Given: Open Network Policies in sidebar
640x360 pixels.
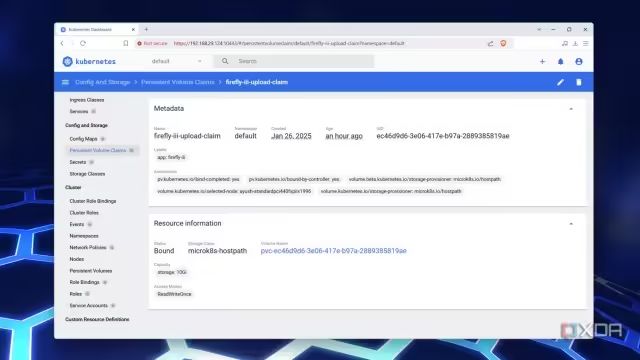Looking at the screenshot, I should 88,247.
